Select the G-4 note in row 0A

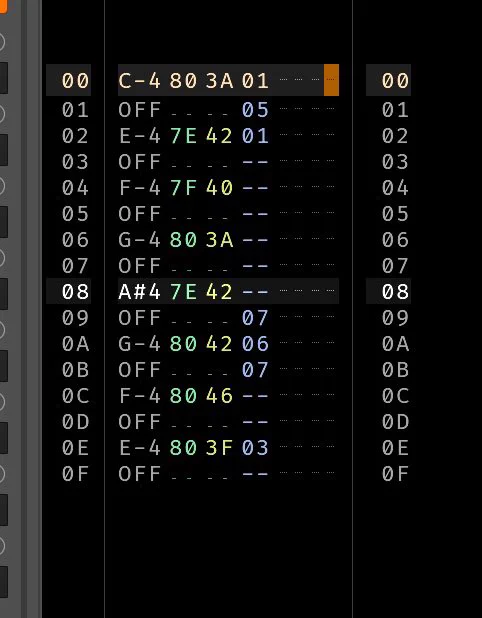point(140,344)
